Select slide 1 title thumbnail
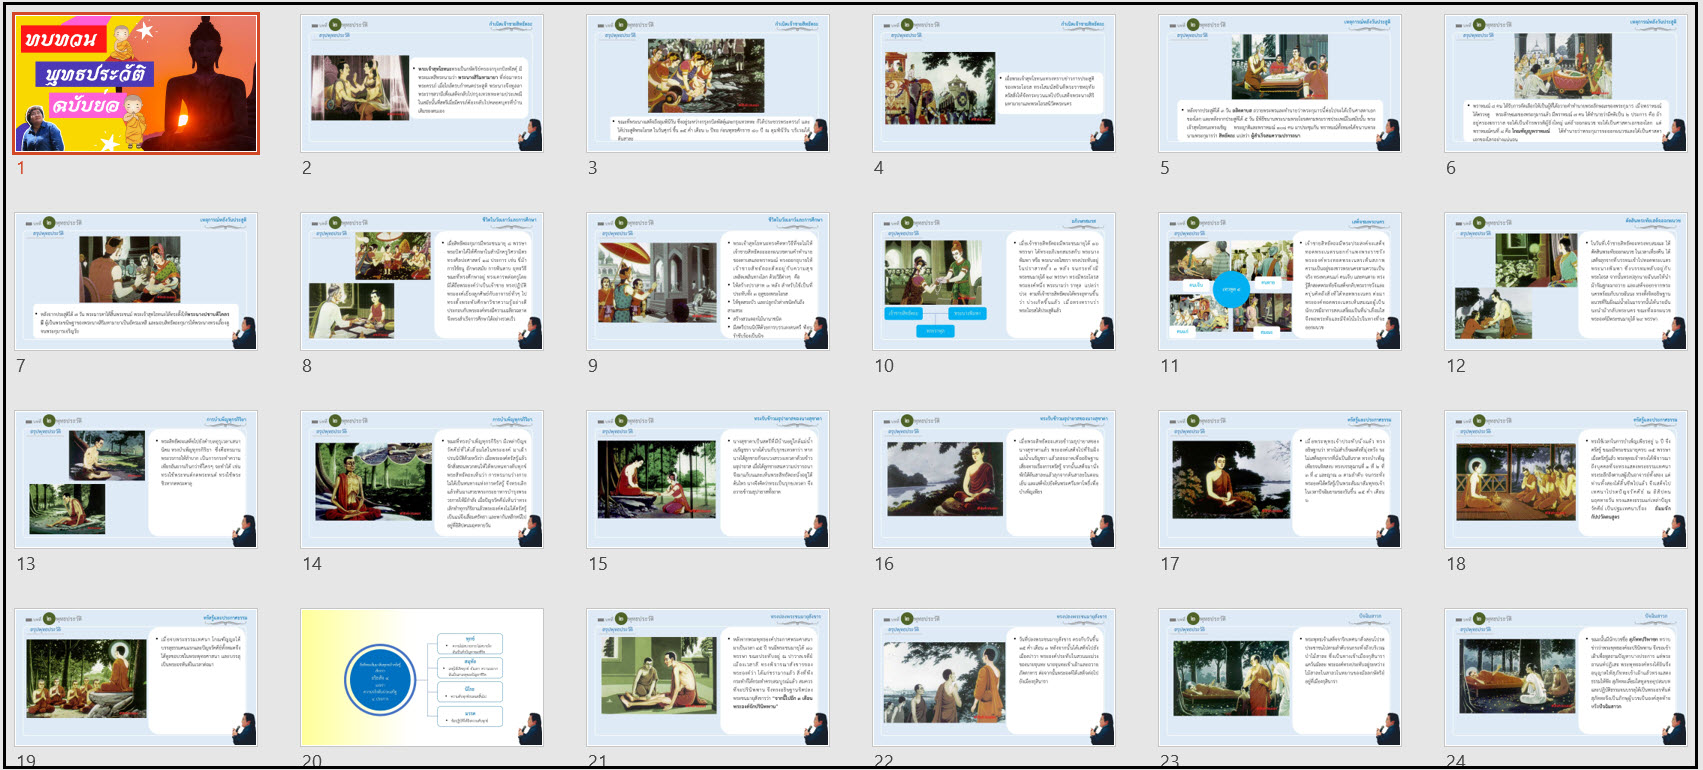Image resolution: width=1703 pixels, height=770 pixels. 137,83
